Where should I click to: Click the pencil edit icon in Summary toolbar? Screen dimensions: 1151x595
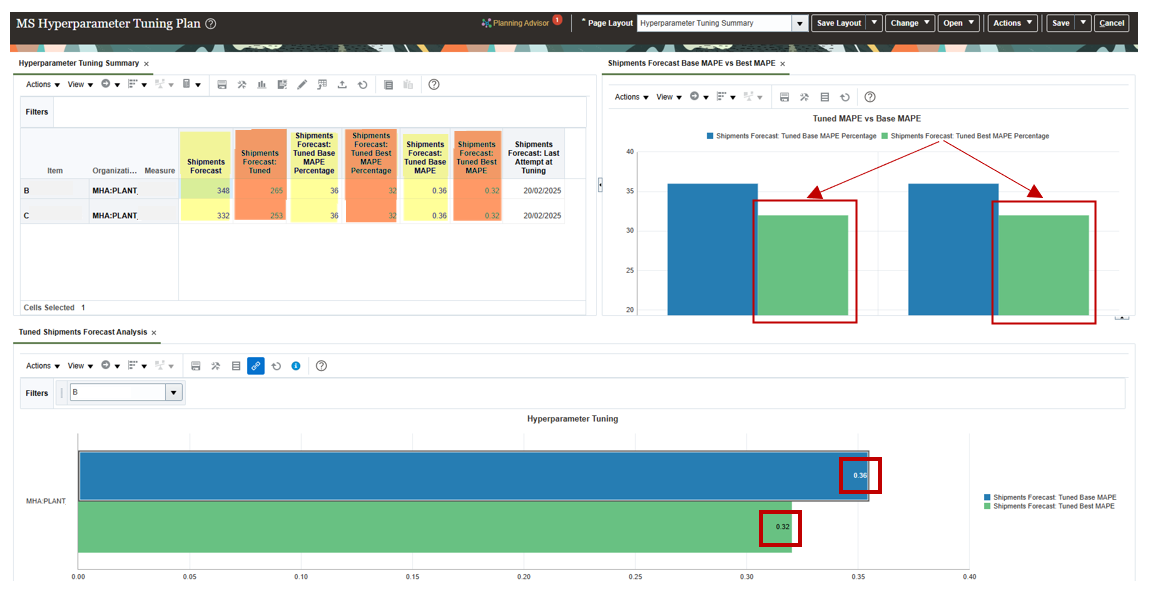[x=302, y=85]
